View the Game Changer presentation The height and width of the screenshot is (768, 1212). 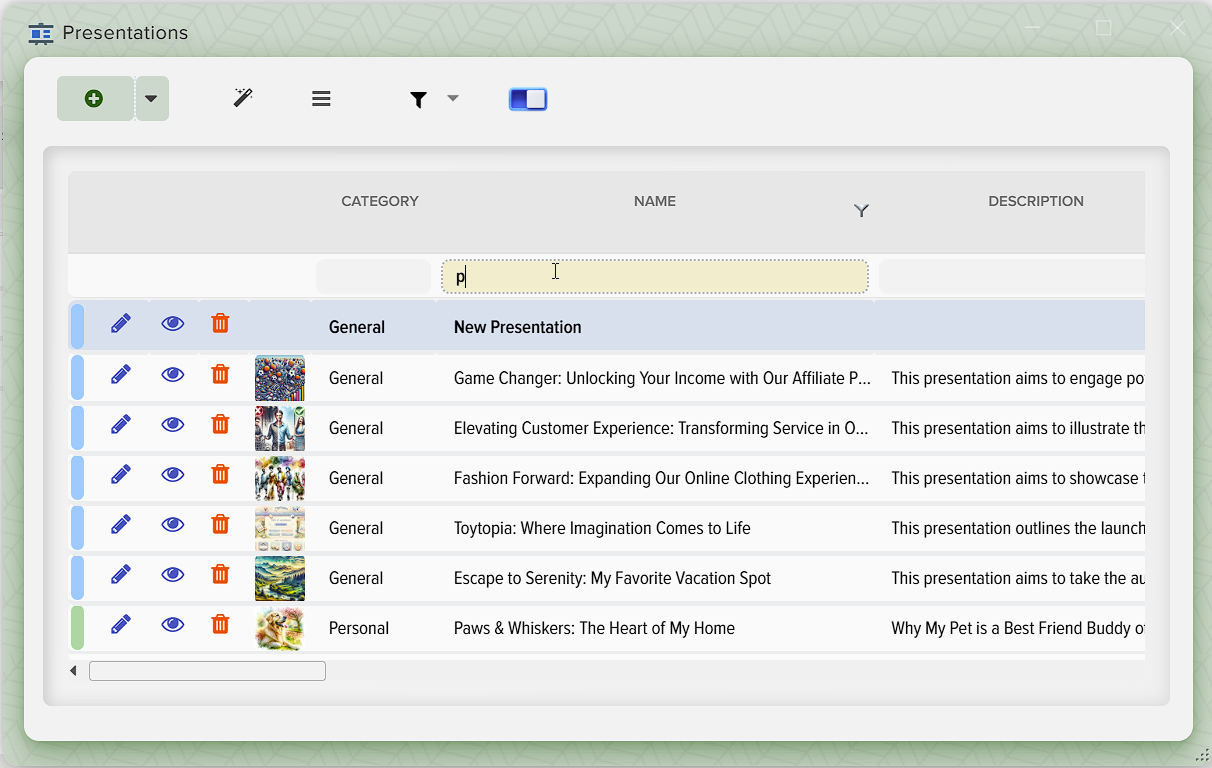[x=173, y=375]
